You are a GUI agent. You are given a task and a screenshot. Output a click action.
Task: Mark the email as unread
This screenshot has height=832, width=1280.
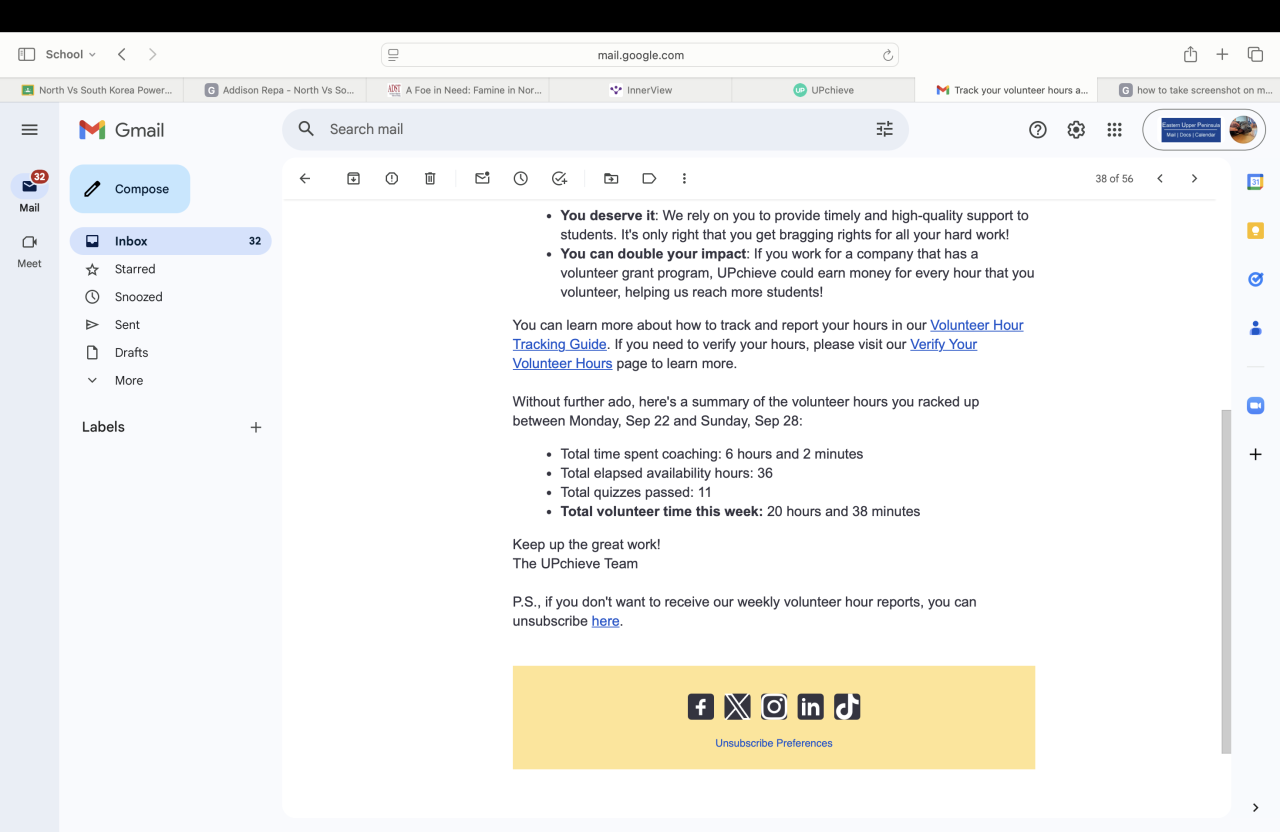(482, 179)
